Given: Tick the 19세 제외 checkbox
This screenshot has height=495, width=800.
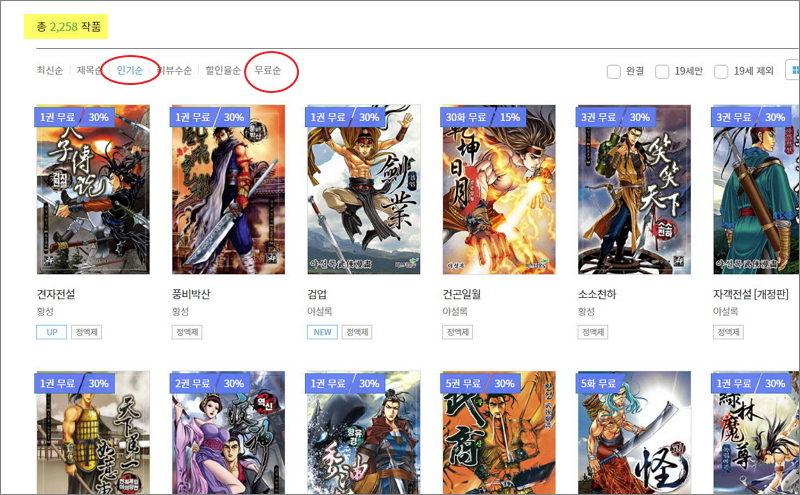Looking at the screenshot, I should pos(721,71).
